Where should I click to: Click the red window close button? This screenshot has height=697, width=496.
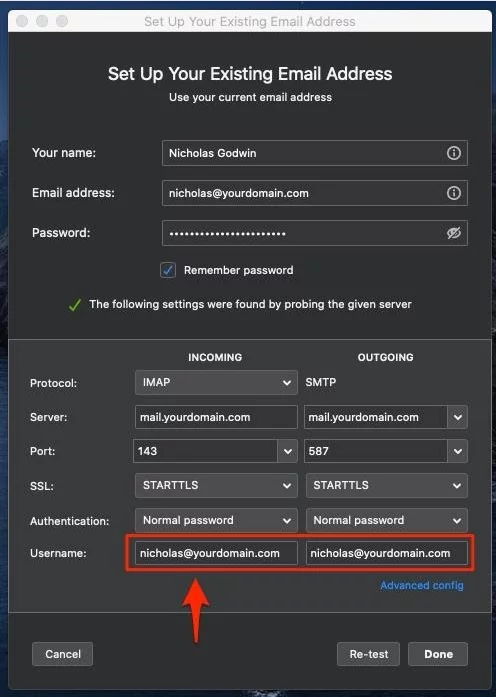pyautogui.click(x=22, y=21)
